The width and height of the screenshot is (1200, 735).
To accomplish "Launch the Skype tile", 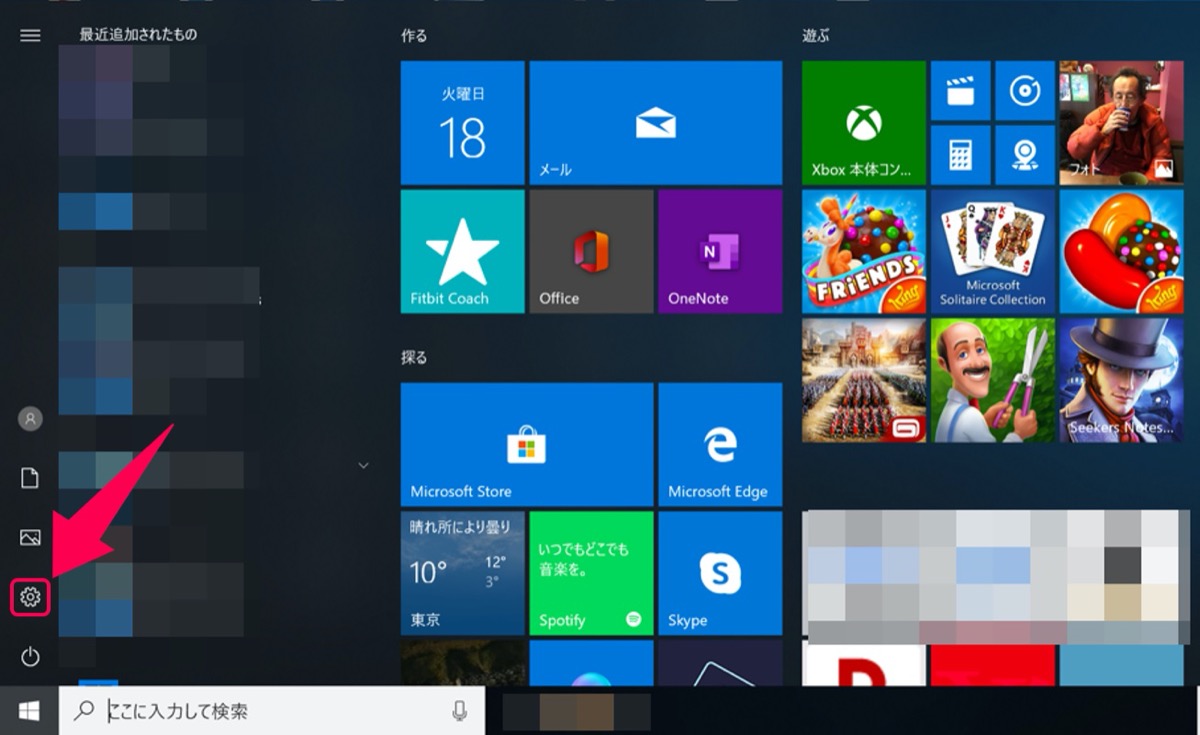I will (720, 573).
